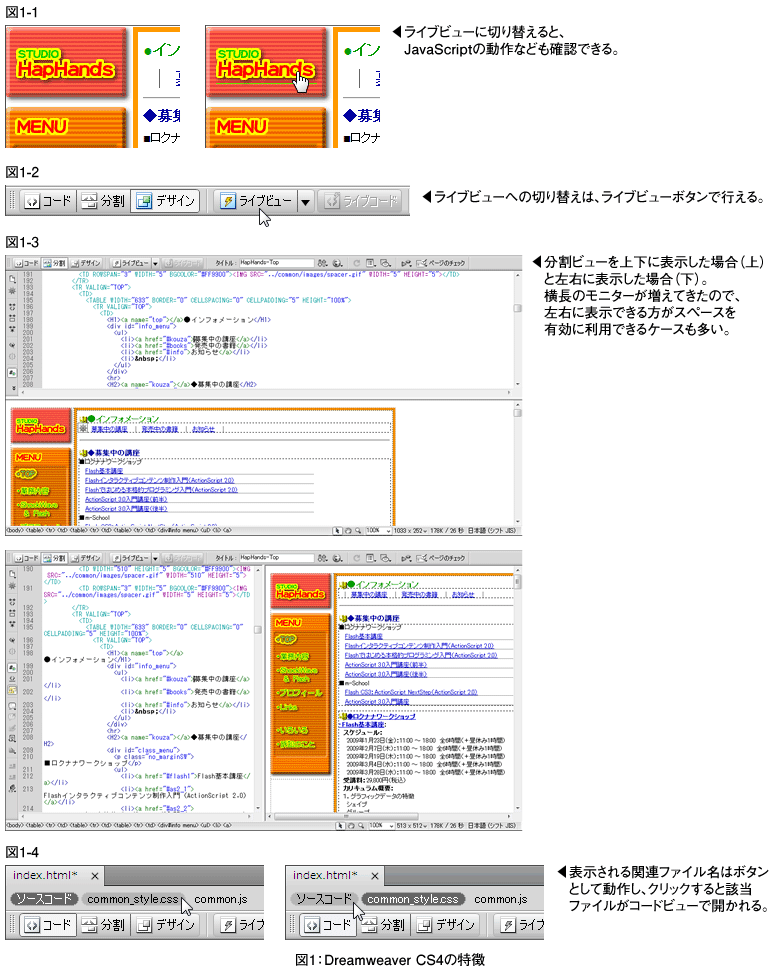Click Wrap Tag icon in lower window coding toolbar

[12, 728]
